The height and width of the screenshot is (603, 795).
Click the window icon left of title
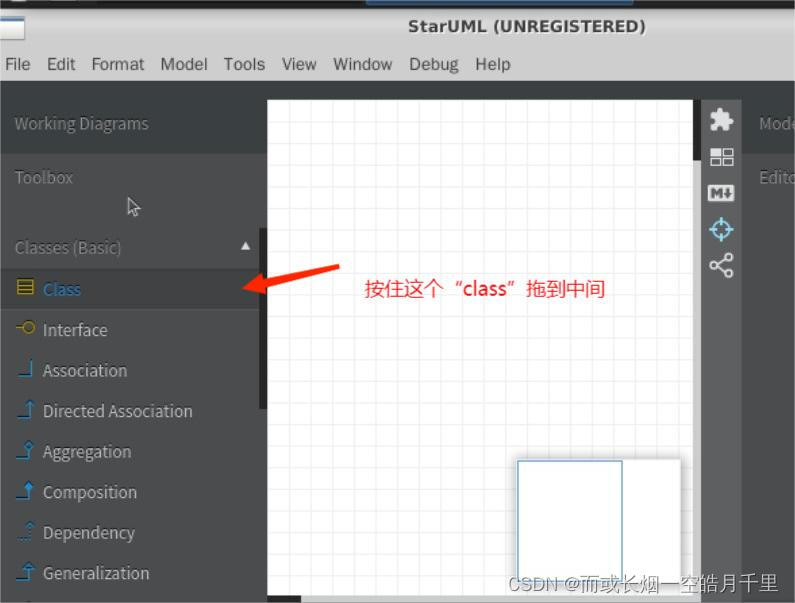tap(12, 28)
